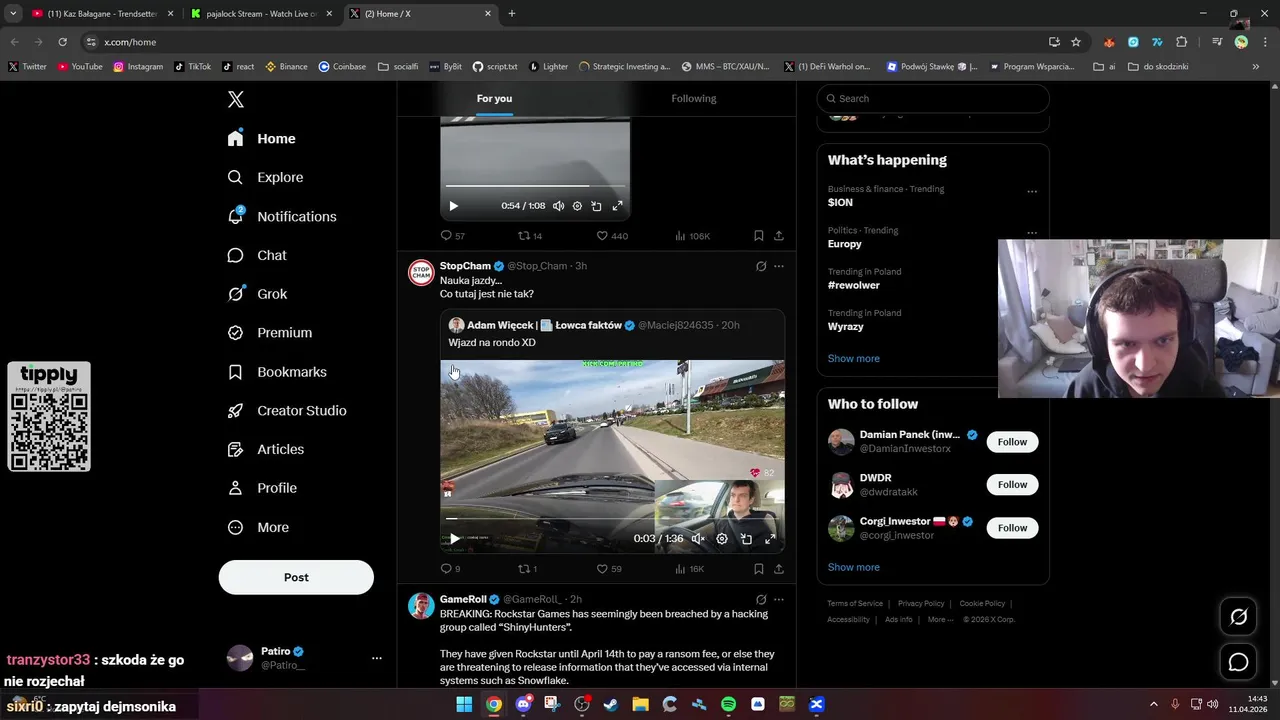Enter fullscreen on roundabout video
This screenshot has width=1280, height=720.
pos(770,539)
